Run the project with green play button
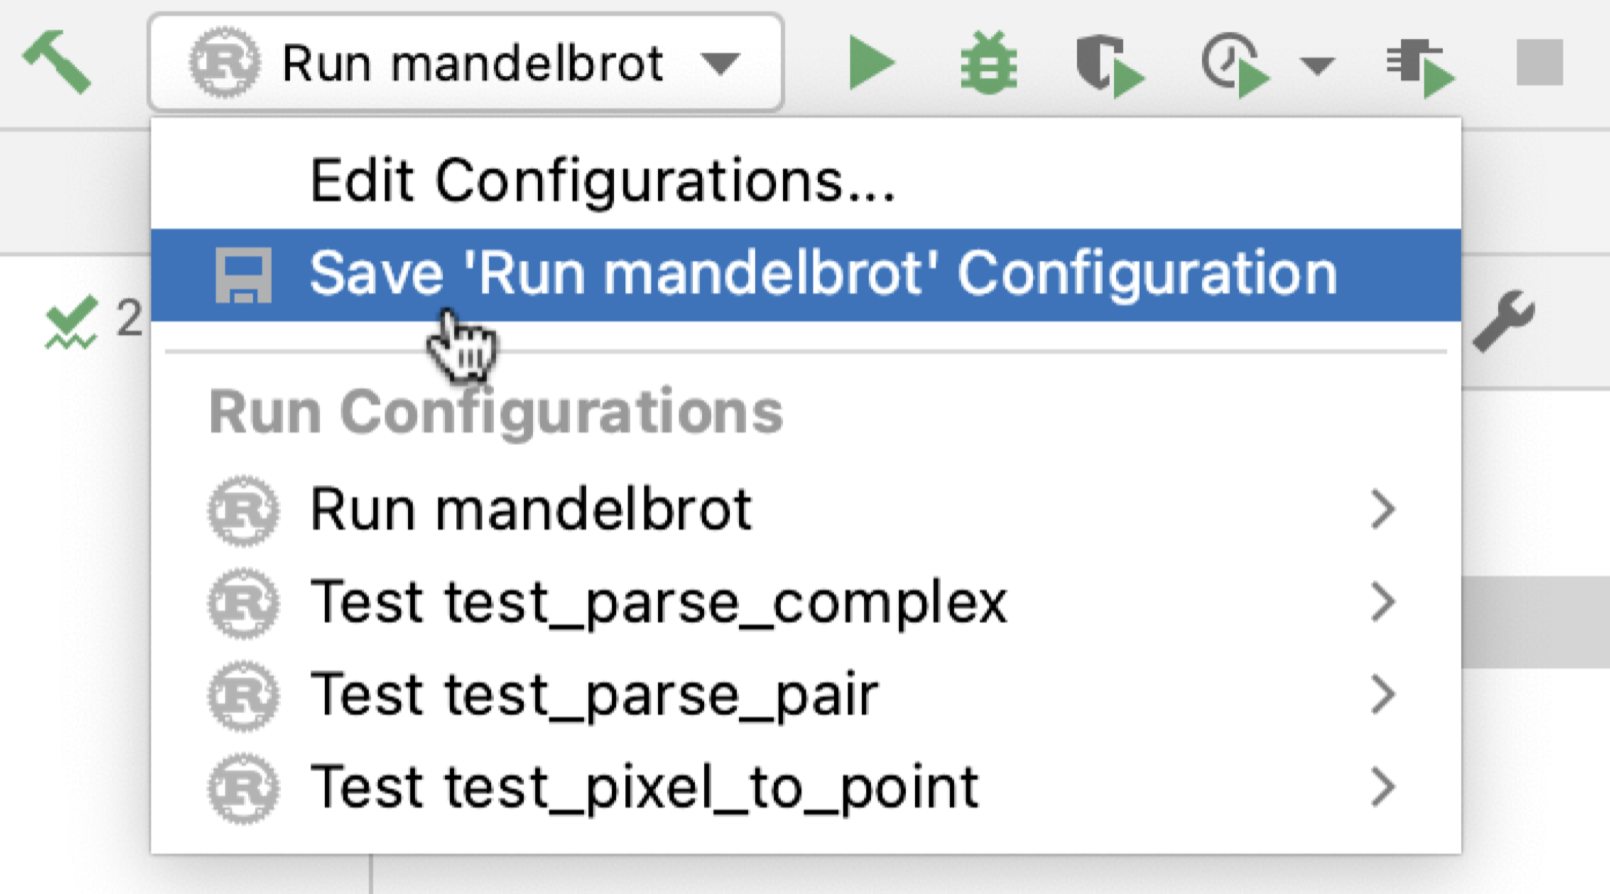The width and height of the screenshot is (1610, 894). 870,63
